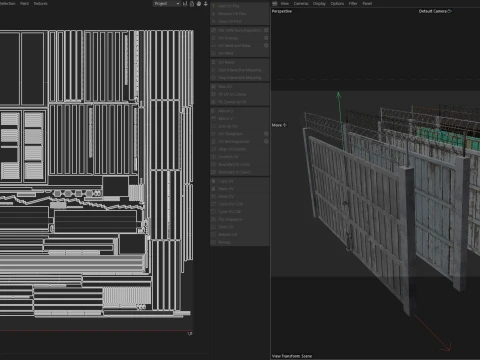The height and width of the screenshot is (360, 480).
Task: Open the Paint menu in UV editor
Action: point(24,3)
